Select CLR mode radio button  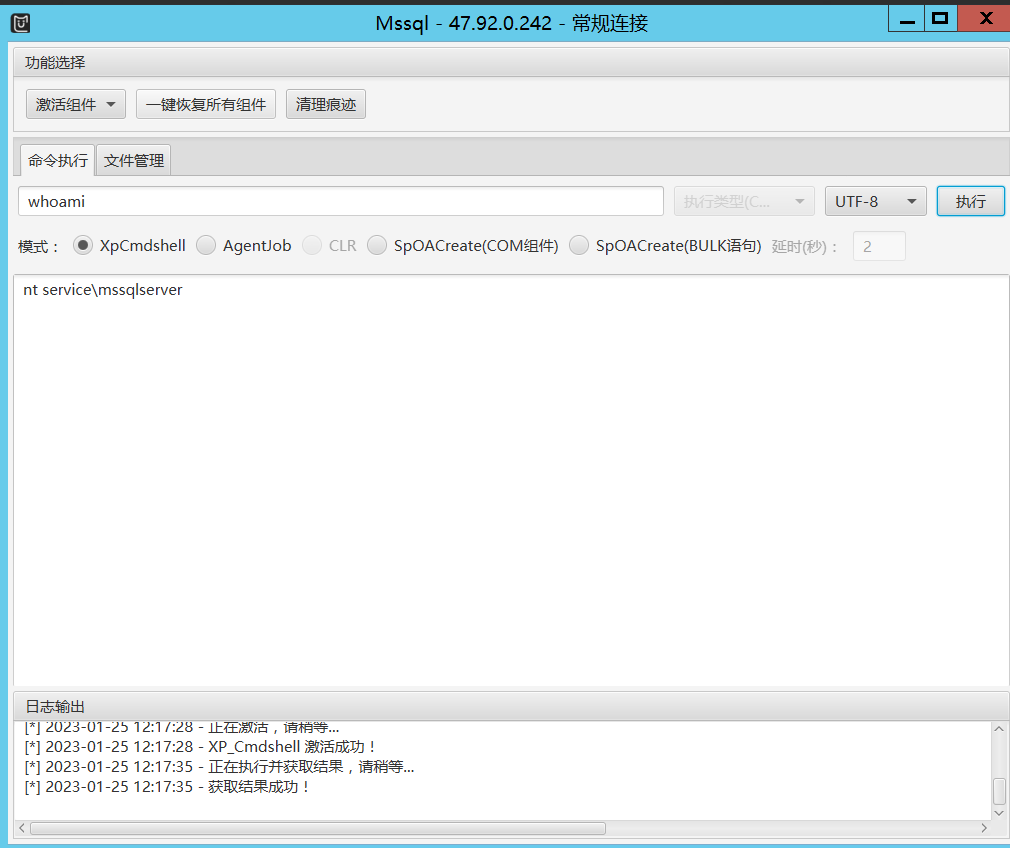pos(312,246)
